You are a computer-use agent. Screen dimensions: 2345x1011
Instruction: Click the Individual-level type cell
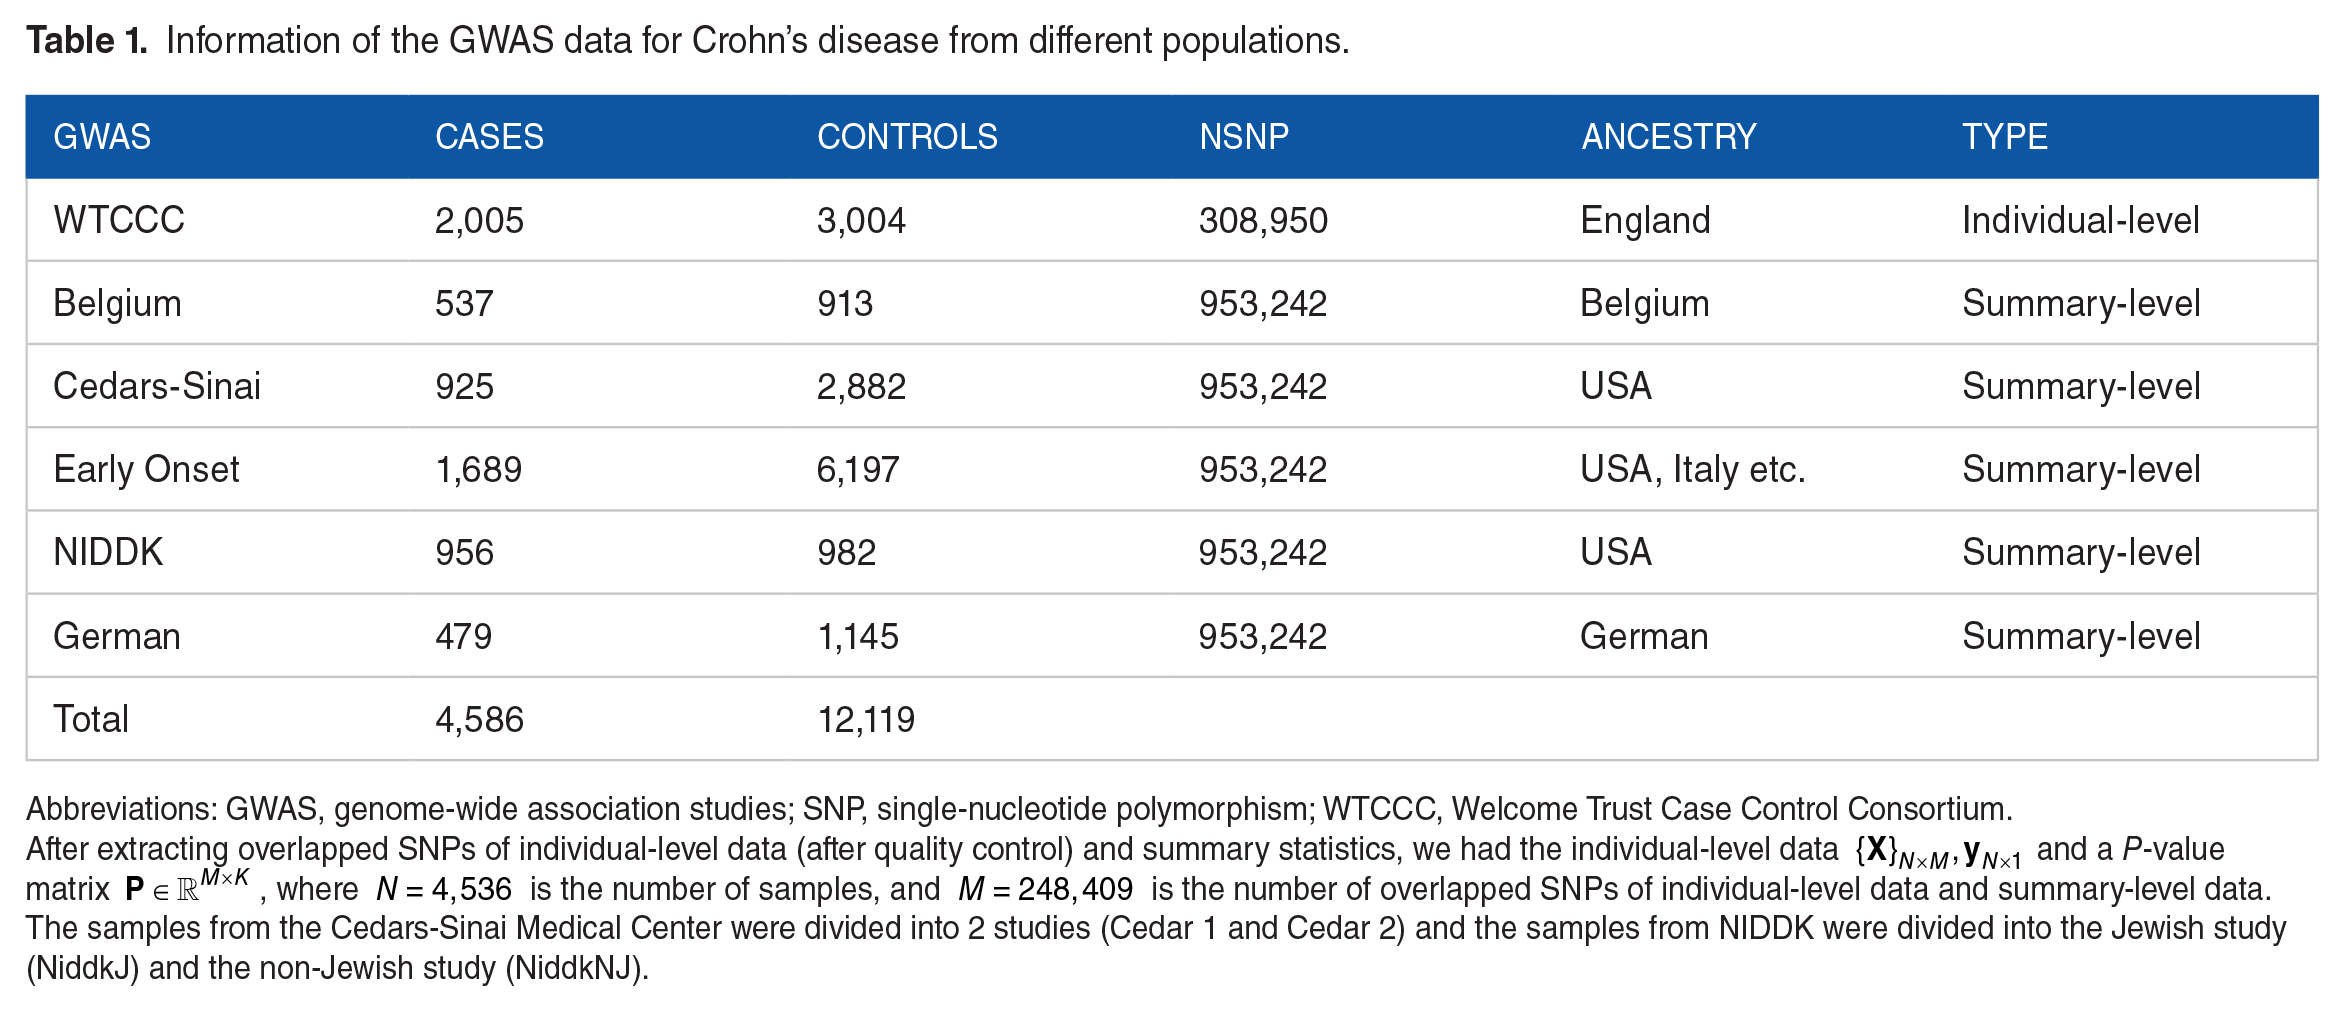[x=2080, y=220]
